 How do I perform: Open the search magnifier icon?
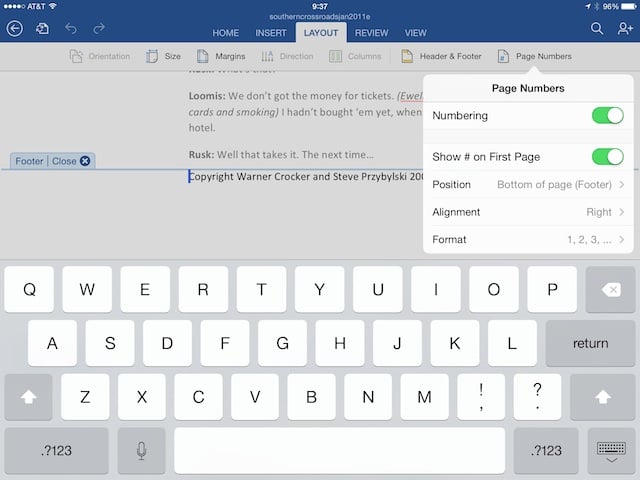coord(597,28)
